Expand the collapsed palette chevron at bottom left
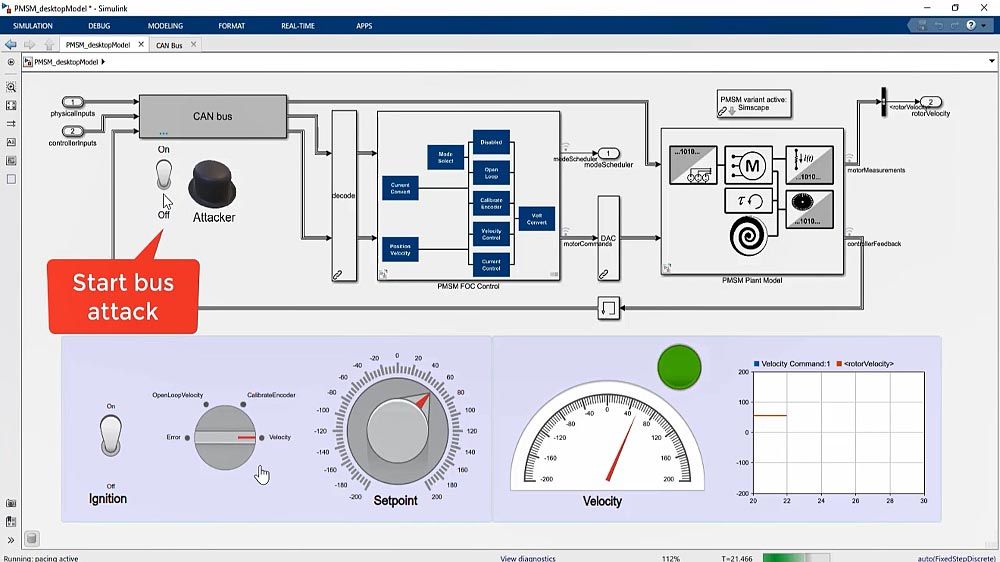Image resolution: width=1000 pixels, height=562 pixels. point(11,540)
